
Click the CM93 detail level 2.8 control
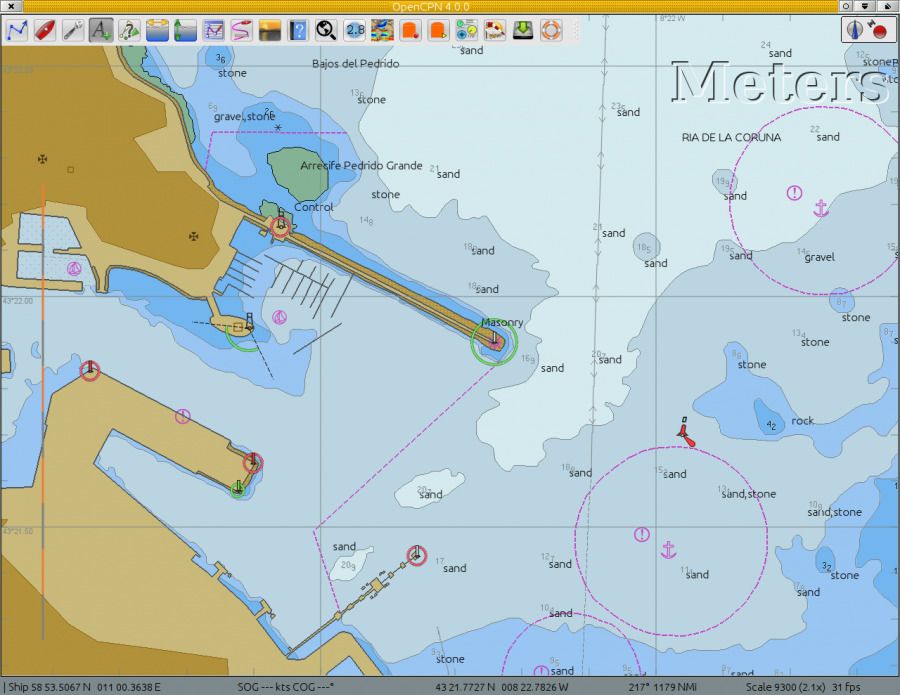(354, 30)
